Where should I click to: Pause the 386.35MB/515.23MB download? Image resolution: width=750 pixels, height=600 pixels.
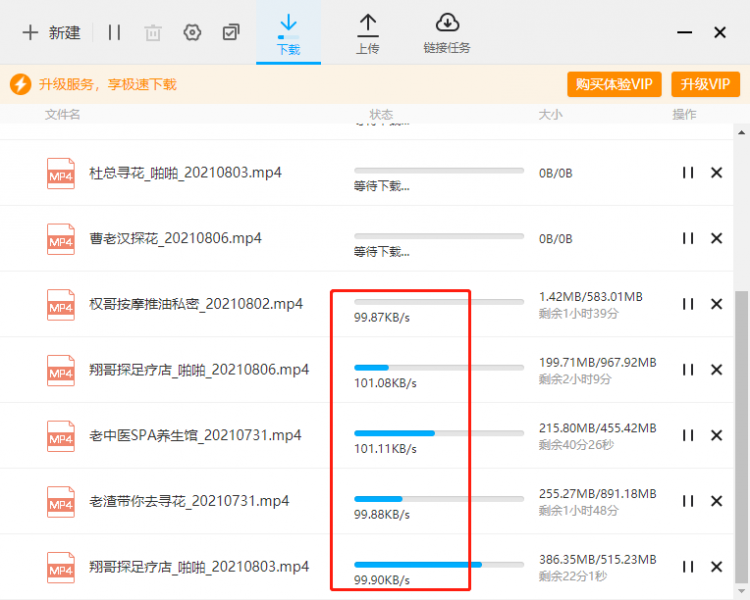coord(688,567)
